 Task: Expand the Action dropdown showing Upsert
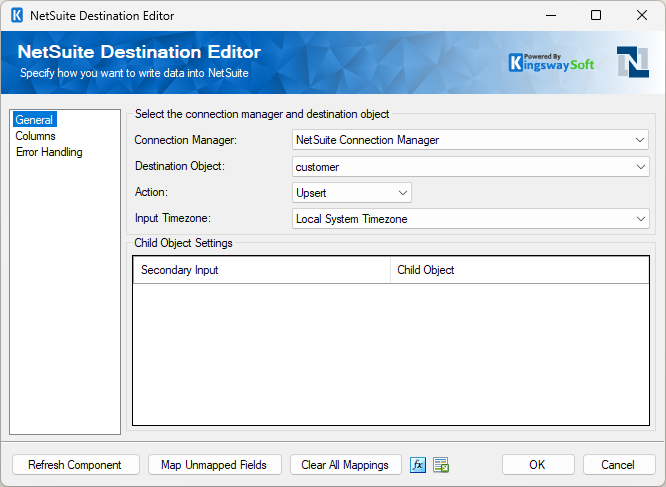click(352, 193)
